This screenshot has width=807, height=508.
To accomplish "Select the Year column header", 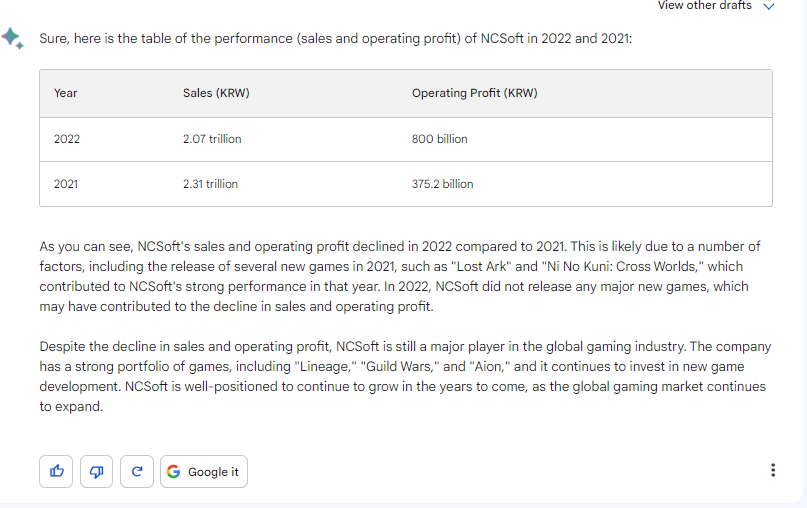I will point(65,93).
